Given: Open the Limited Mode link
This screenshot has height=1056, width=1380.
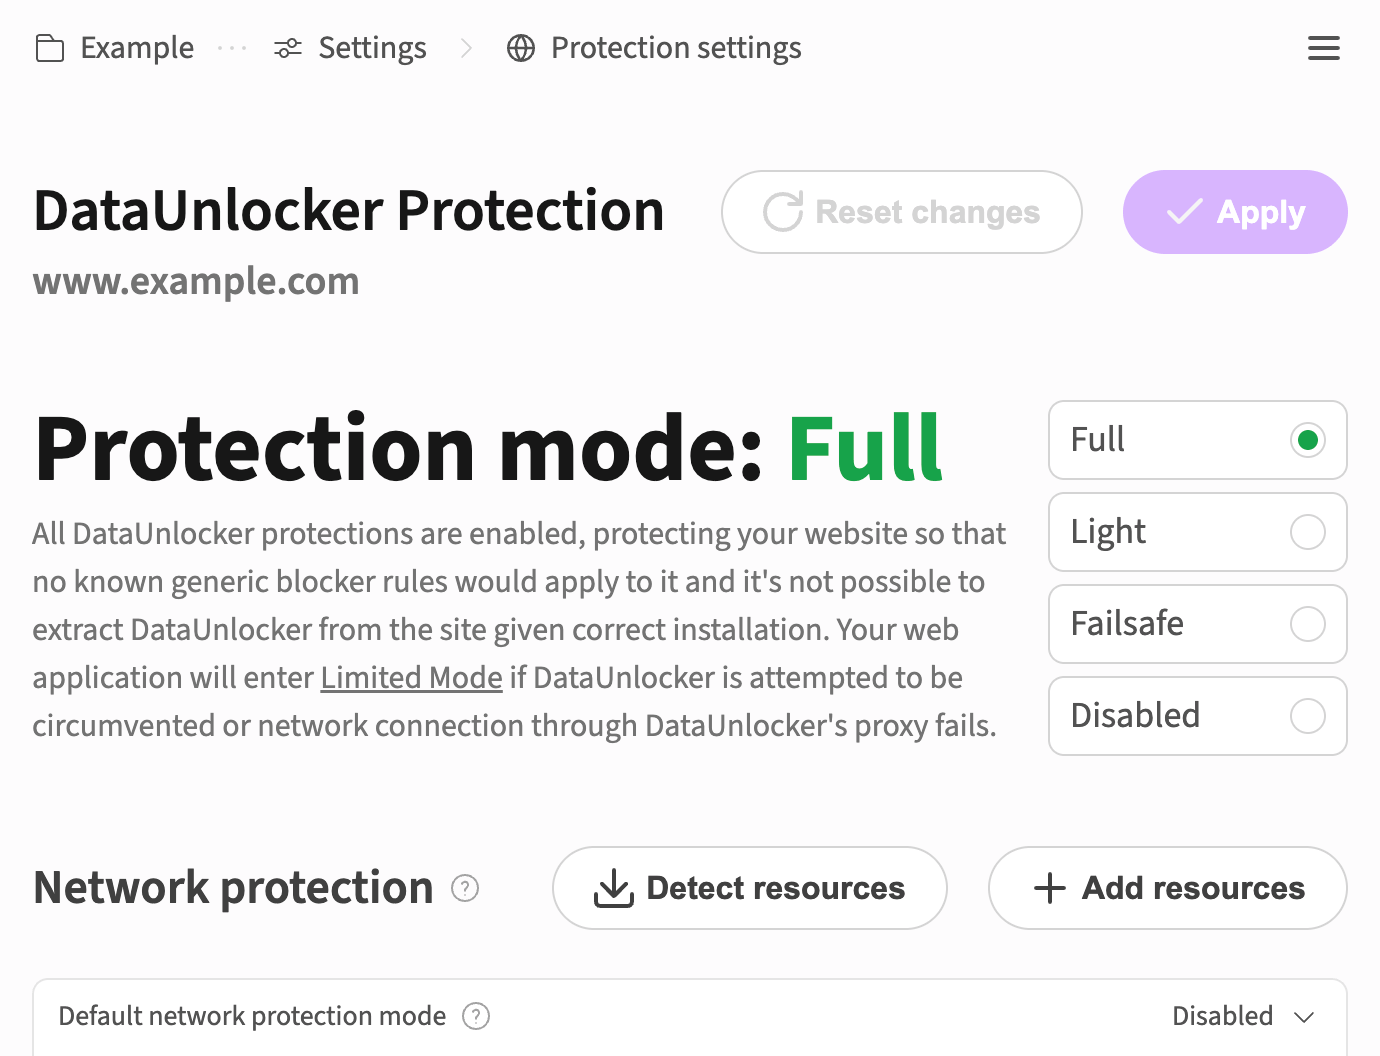Looking at the screenshot, I should click(411, 678).
